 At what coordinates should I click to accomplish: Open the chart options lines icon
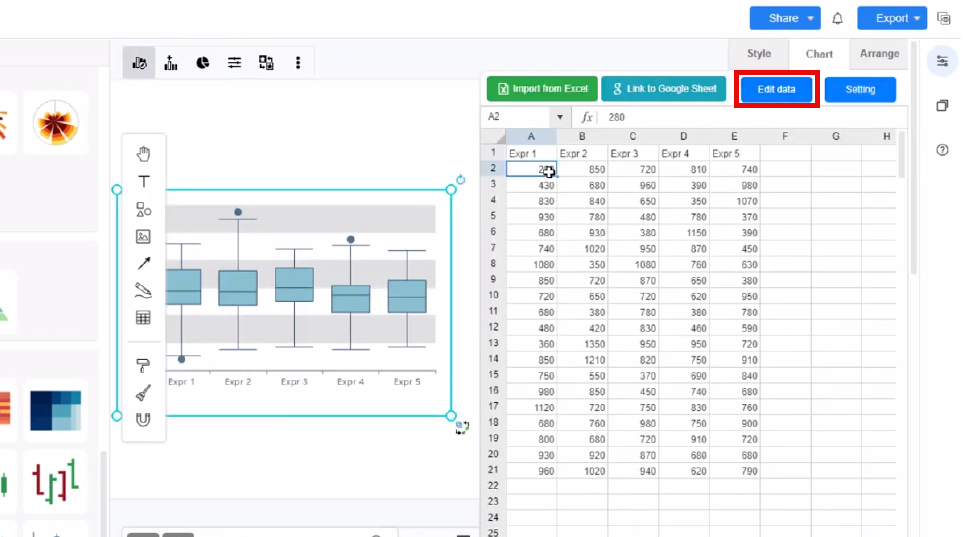click(x=235, y=63)
